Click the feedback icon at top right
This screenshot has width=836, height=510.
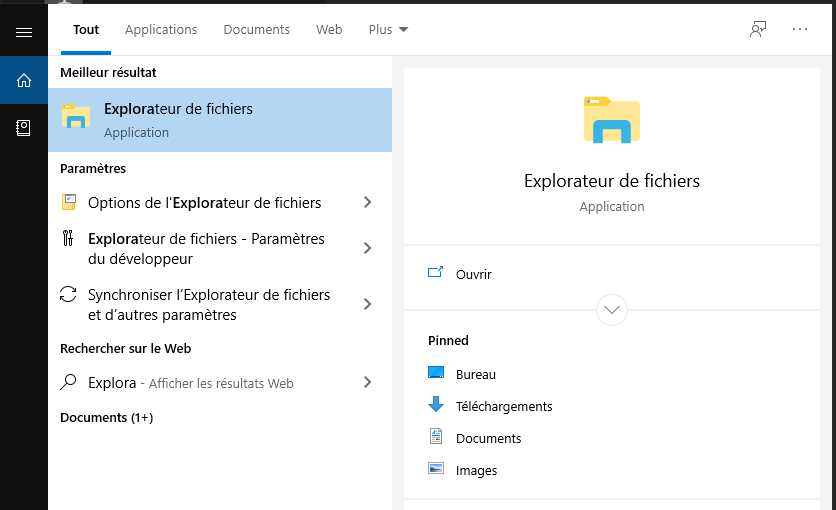758,29
